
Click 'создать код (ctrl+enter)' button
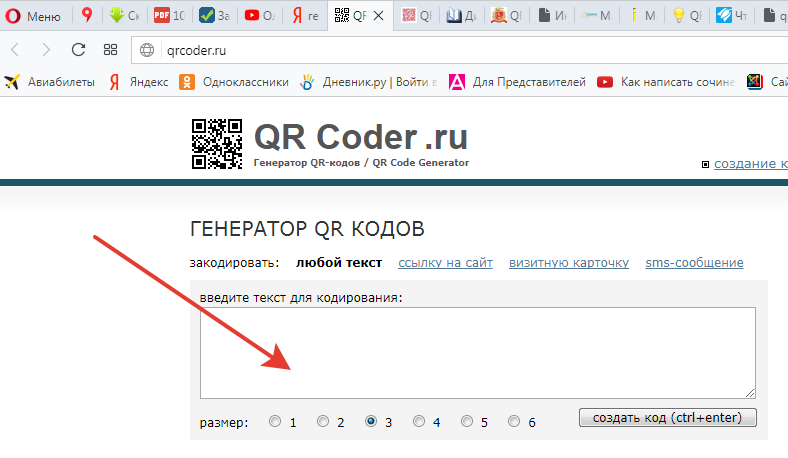click(667, 417)
